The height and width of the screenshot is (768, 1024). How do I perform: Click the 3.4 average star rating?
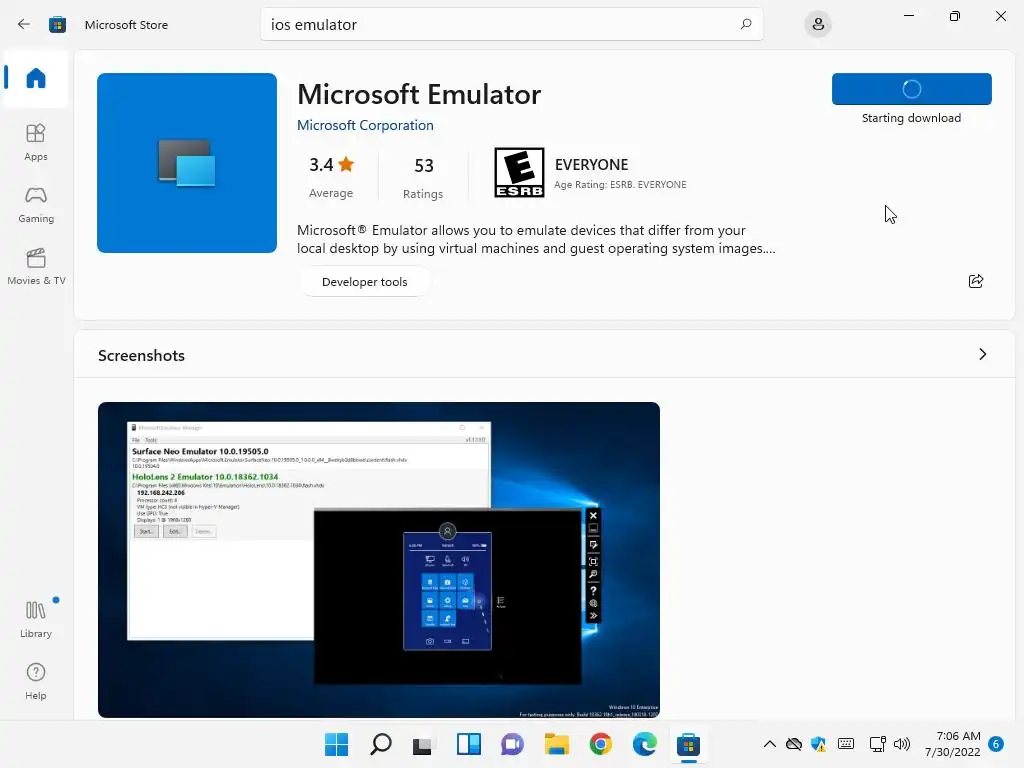pos(331,165)
